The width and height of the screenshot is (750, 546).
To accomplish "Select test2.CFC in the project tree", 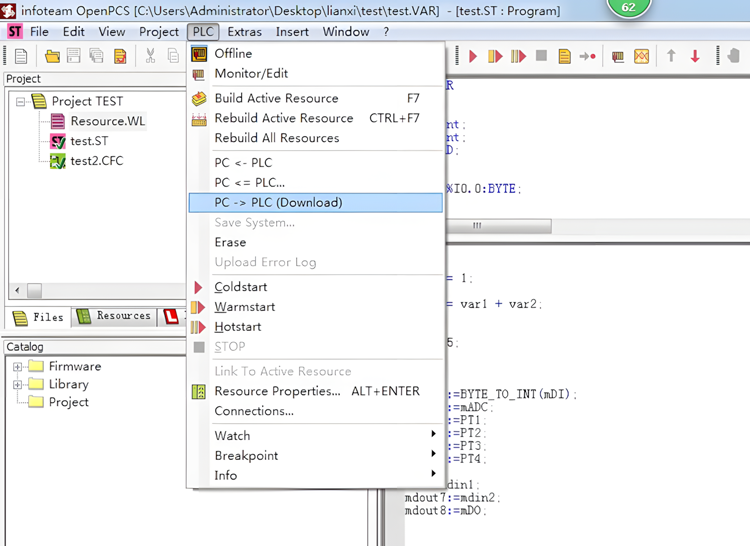I will (96, 160).
